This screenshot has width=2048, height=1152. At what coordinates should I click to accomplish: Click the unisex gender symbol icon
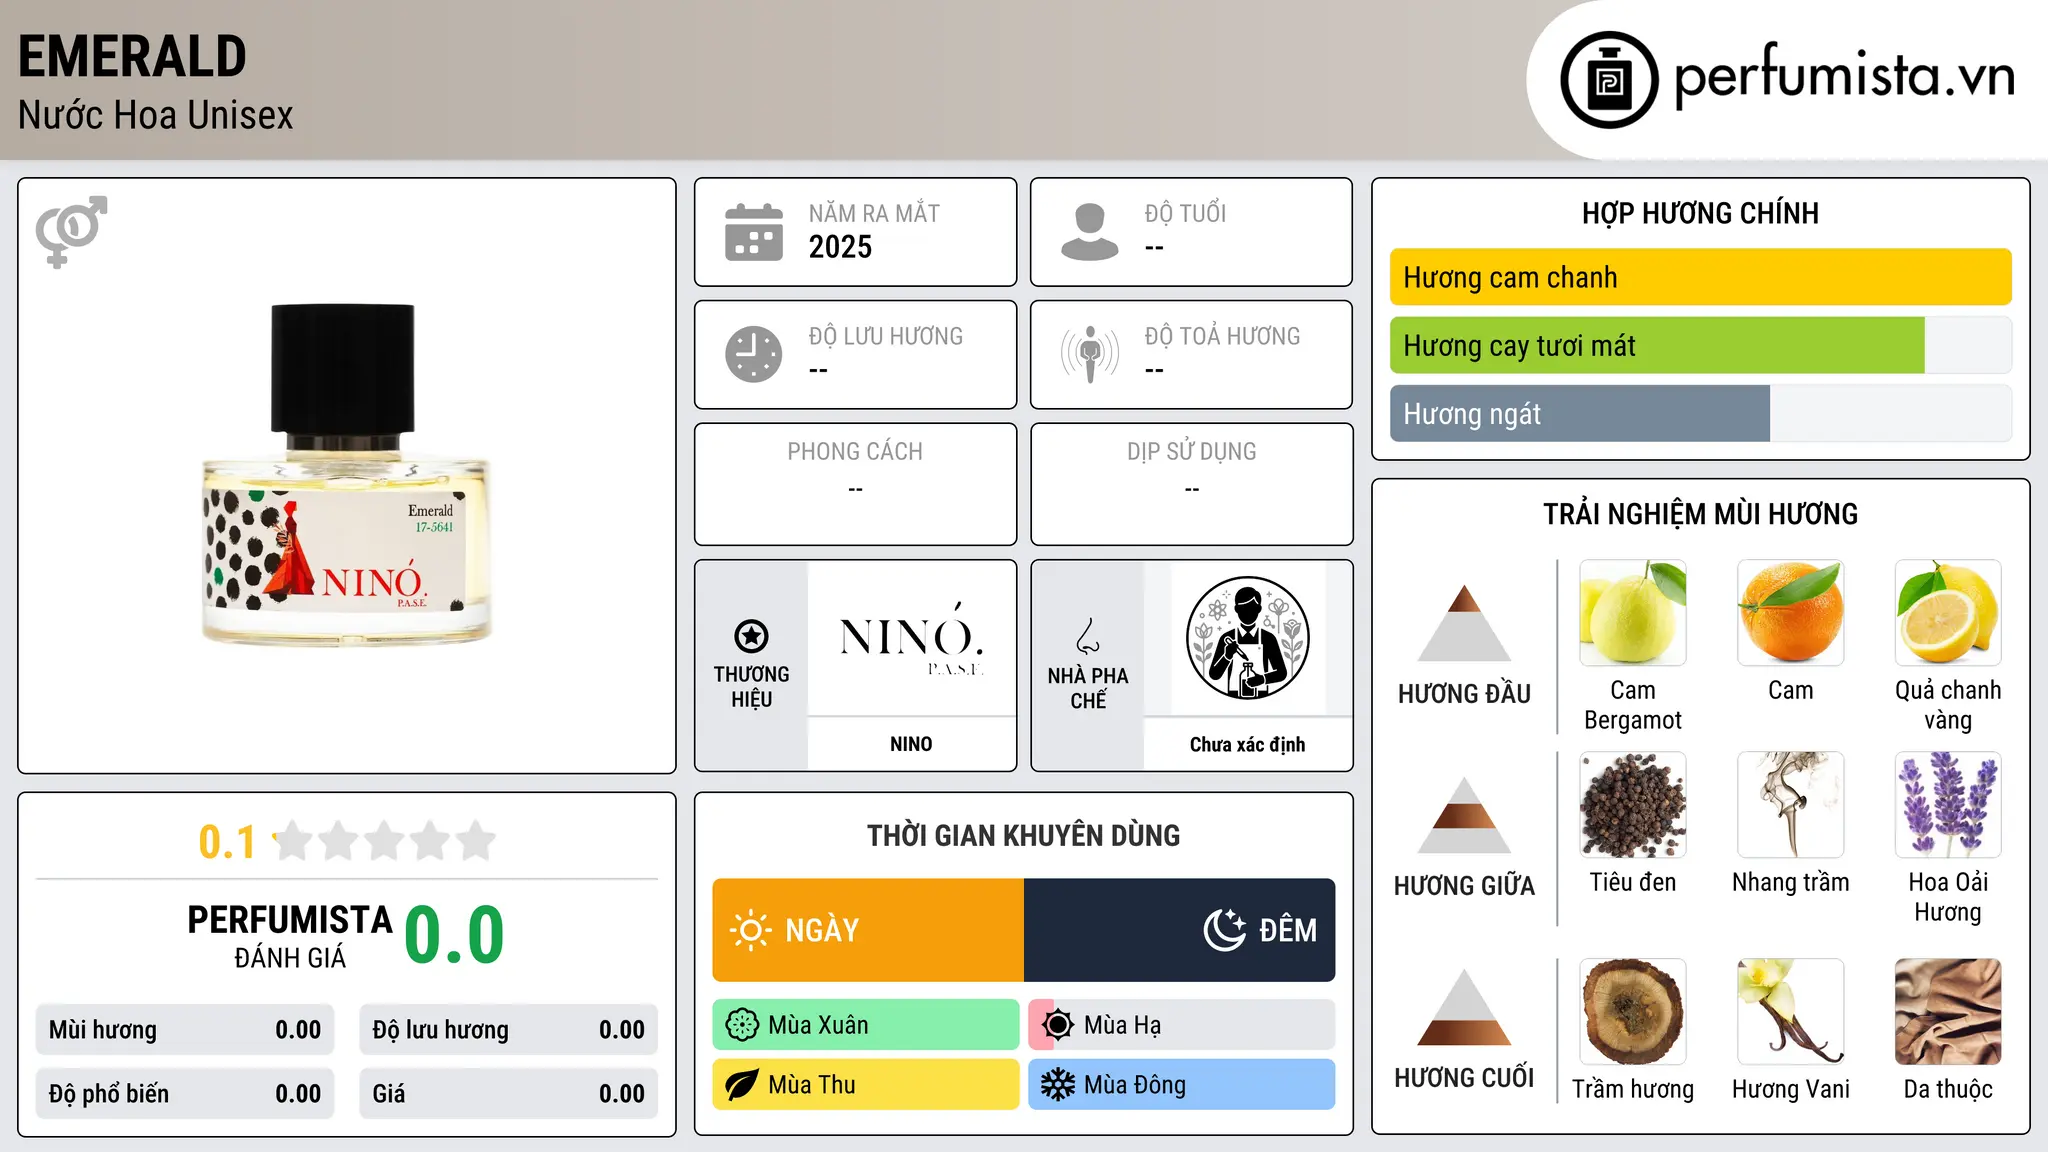(71, 231)
